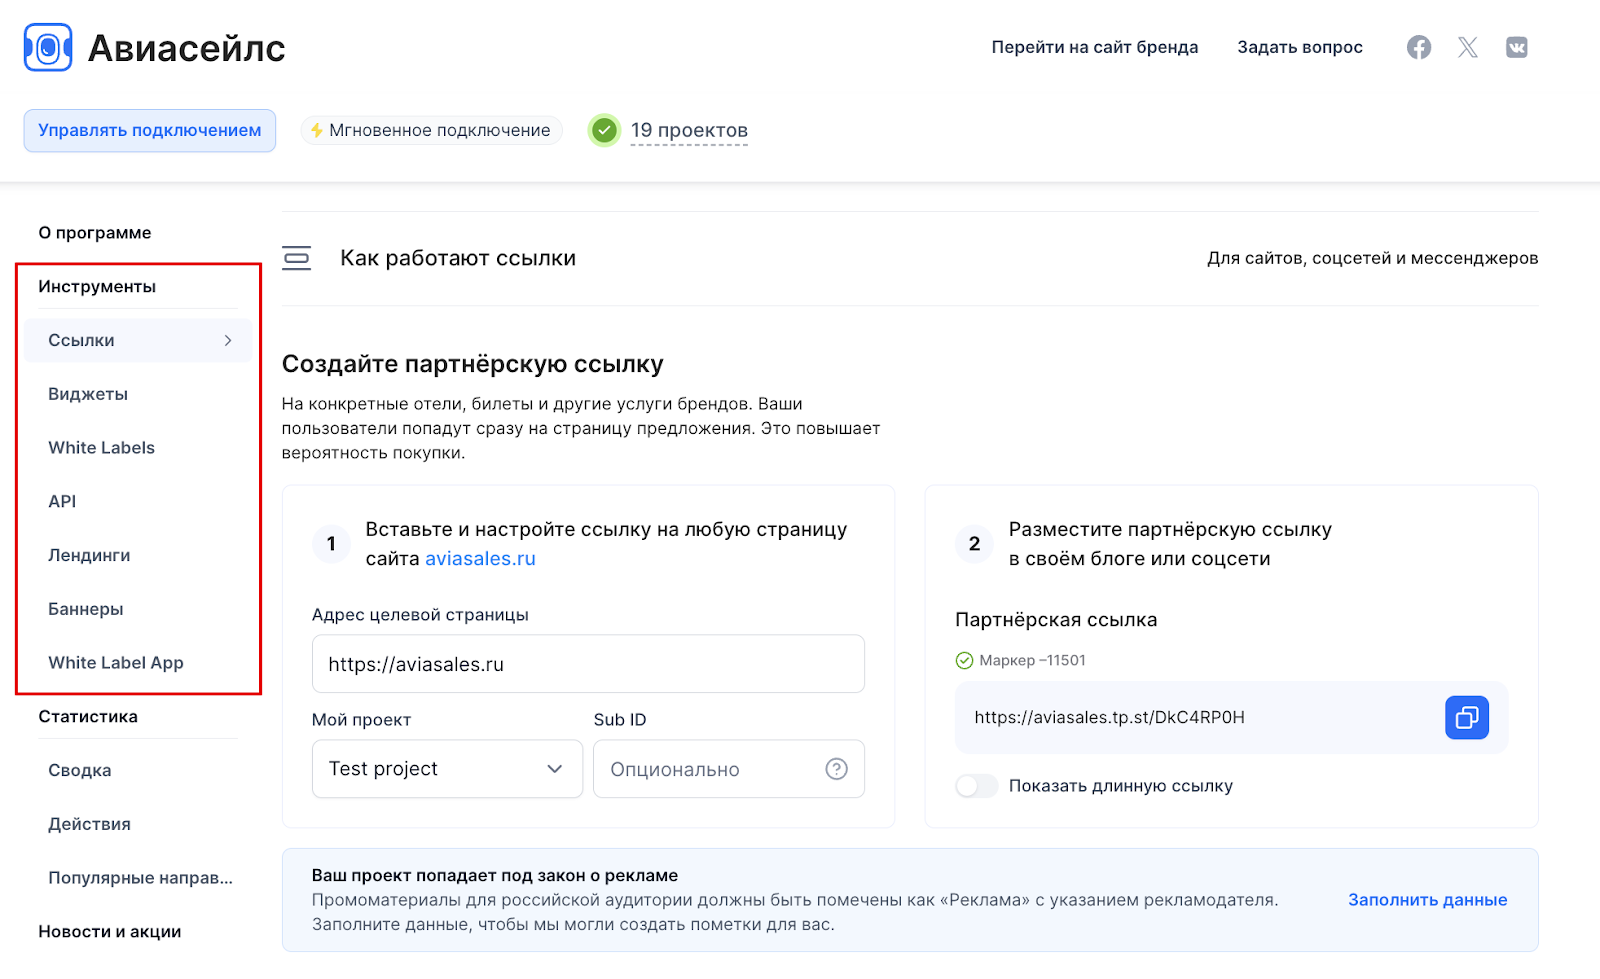Click the green checkmark next to 19 проектов

click(604, 130)
